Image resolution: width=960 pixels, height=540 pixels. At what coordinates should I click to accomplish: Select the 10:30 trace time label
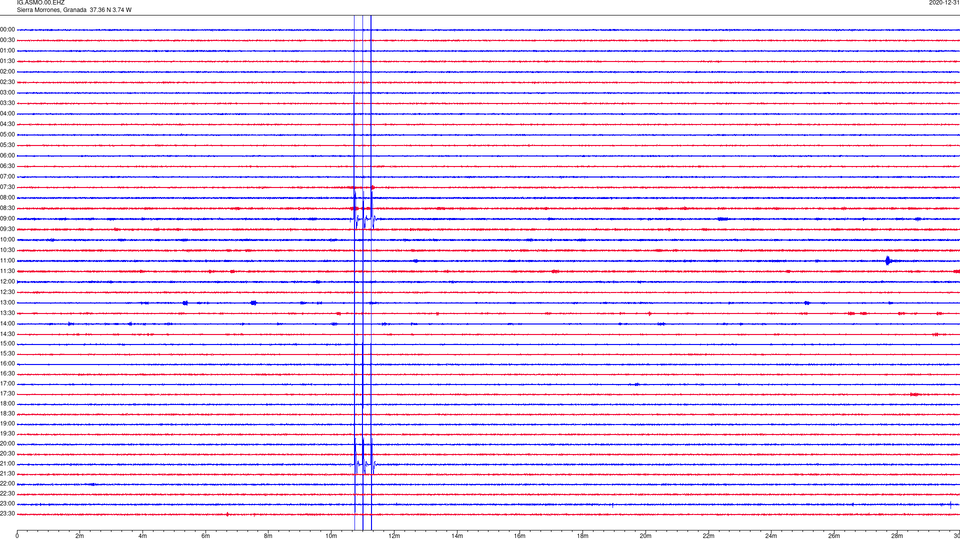click(7, 250)
